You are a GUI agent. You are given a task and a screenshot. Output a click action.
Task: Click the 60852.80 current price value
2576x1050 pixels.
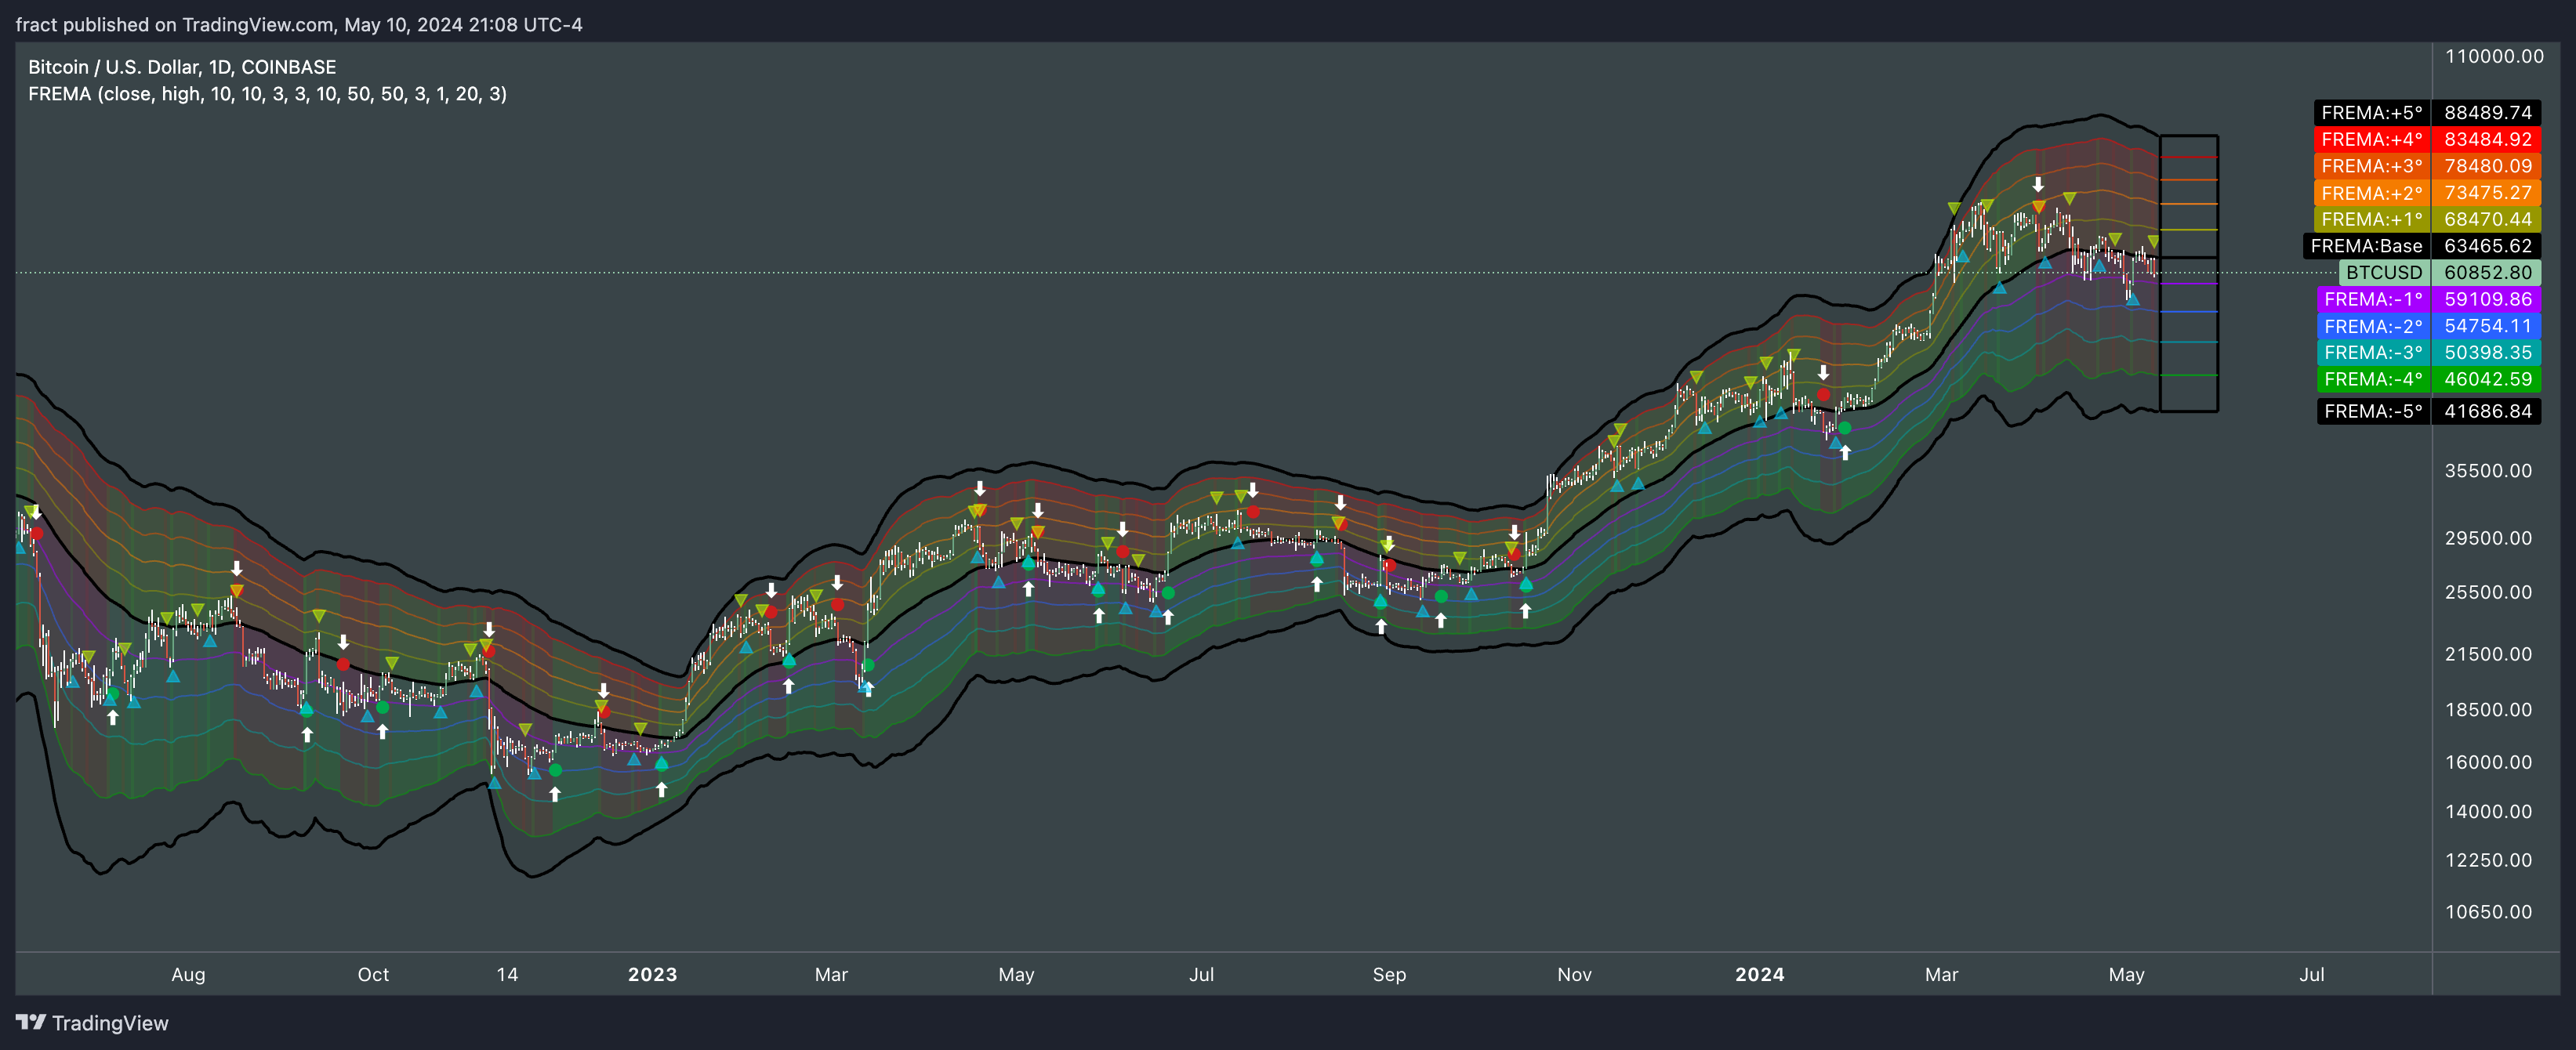click(x=2487, y=272)
